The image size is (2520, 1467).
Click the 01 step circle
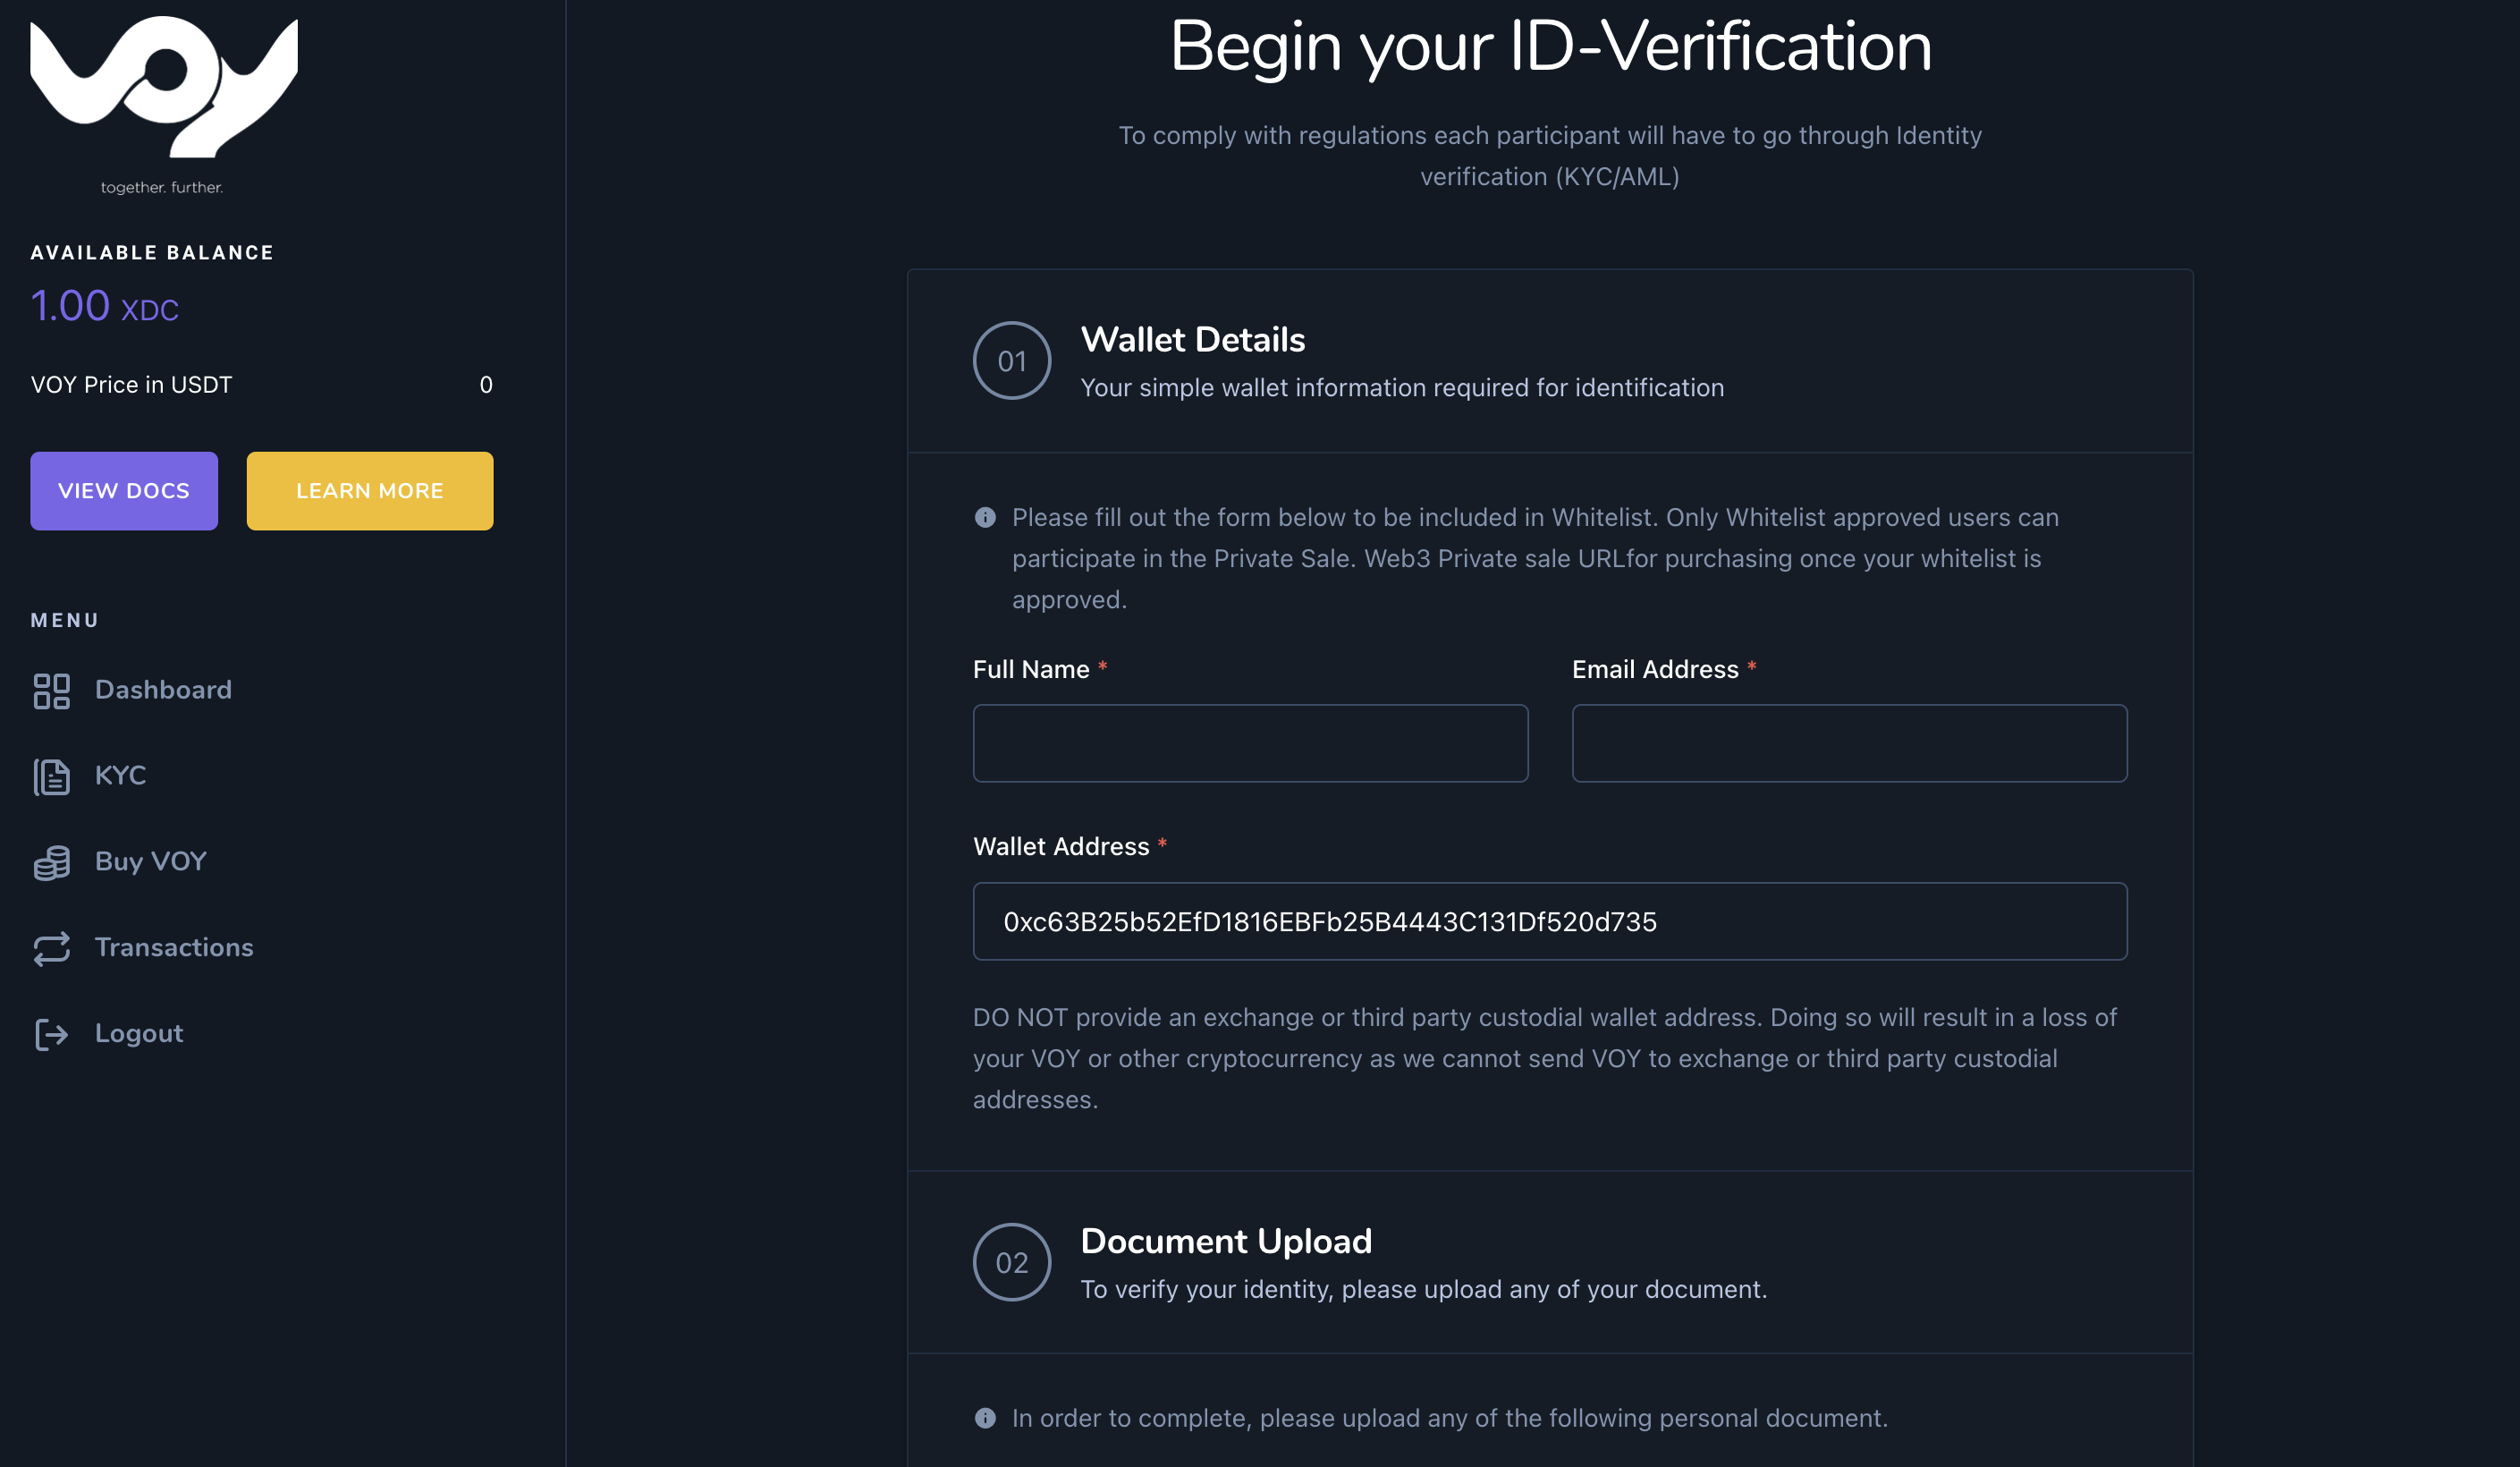click(1012, 360)
